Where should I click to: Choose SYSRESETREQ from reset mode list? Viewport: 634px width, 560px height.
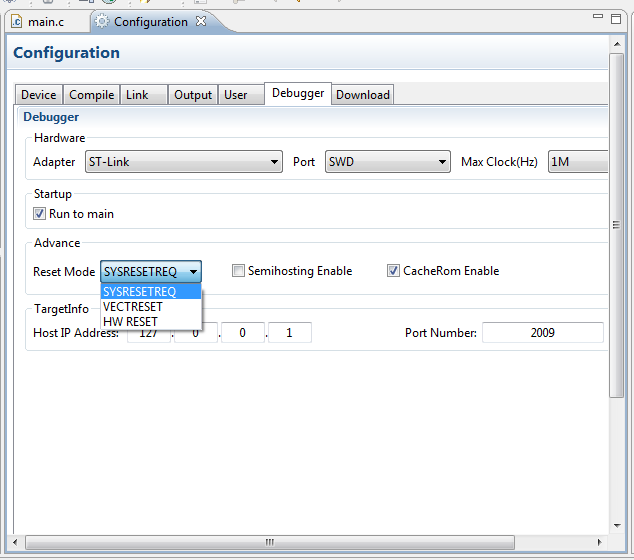point(151,292)
